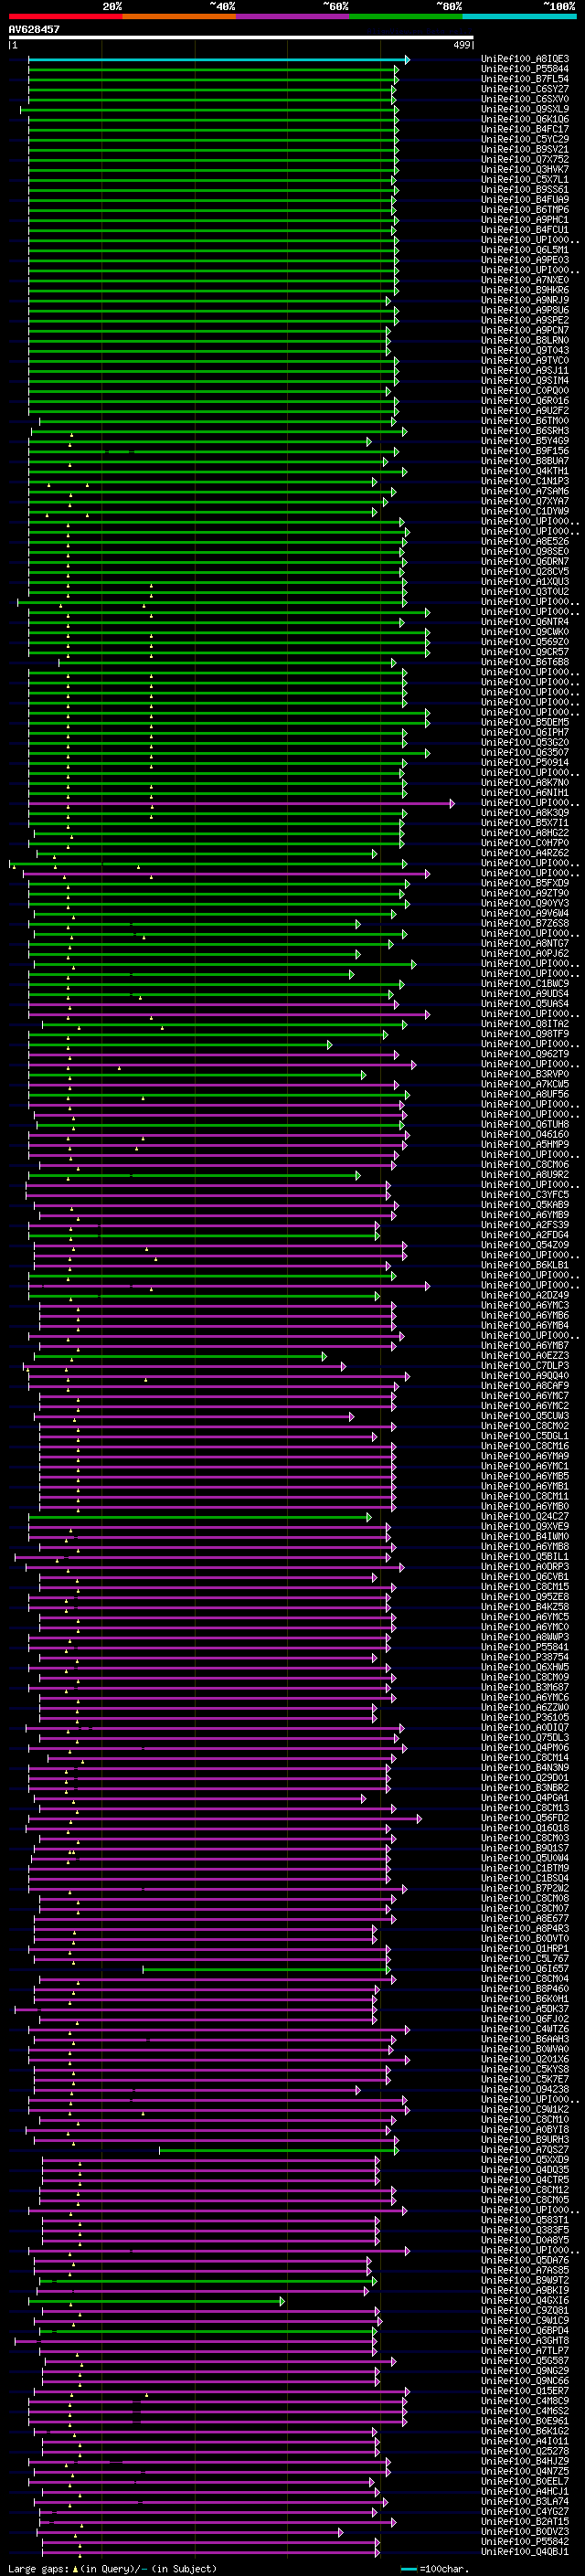Open last entry UniRef100_Q4QBJ1
The width and height of the screenshot is (585, 2576).
click(x=525, y=2551)
